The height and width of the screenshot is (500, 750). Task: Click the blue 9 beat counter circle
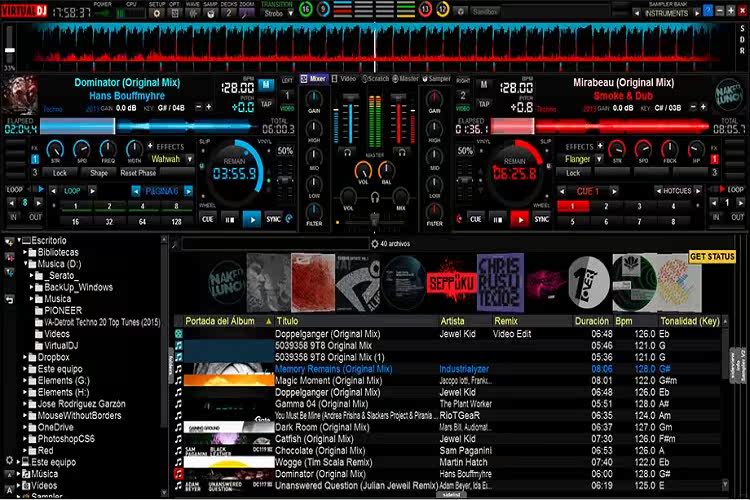coord(324,9)
